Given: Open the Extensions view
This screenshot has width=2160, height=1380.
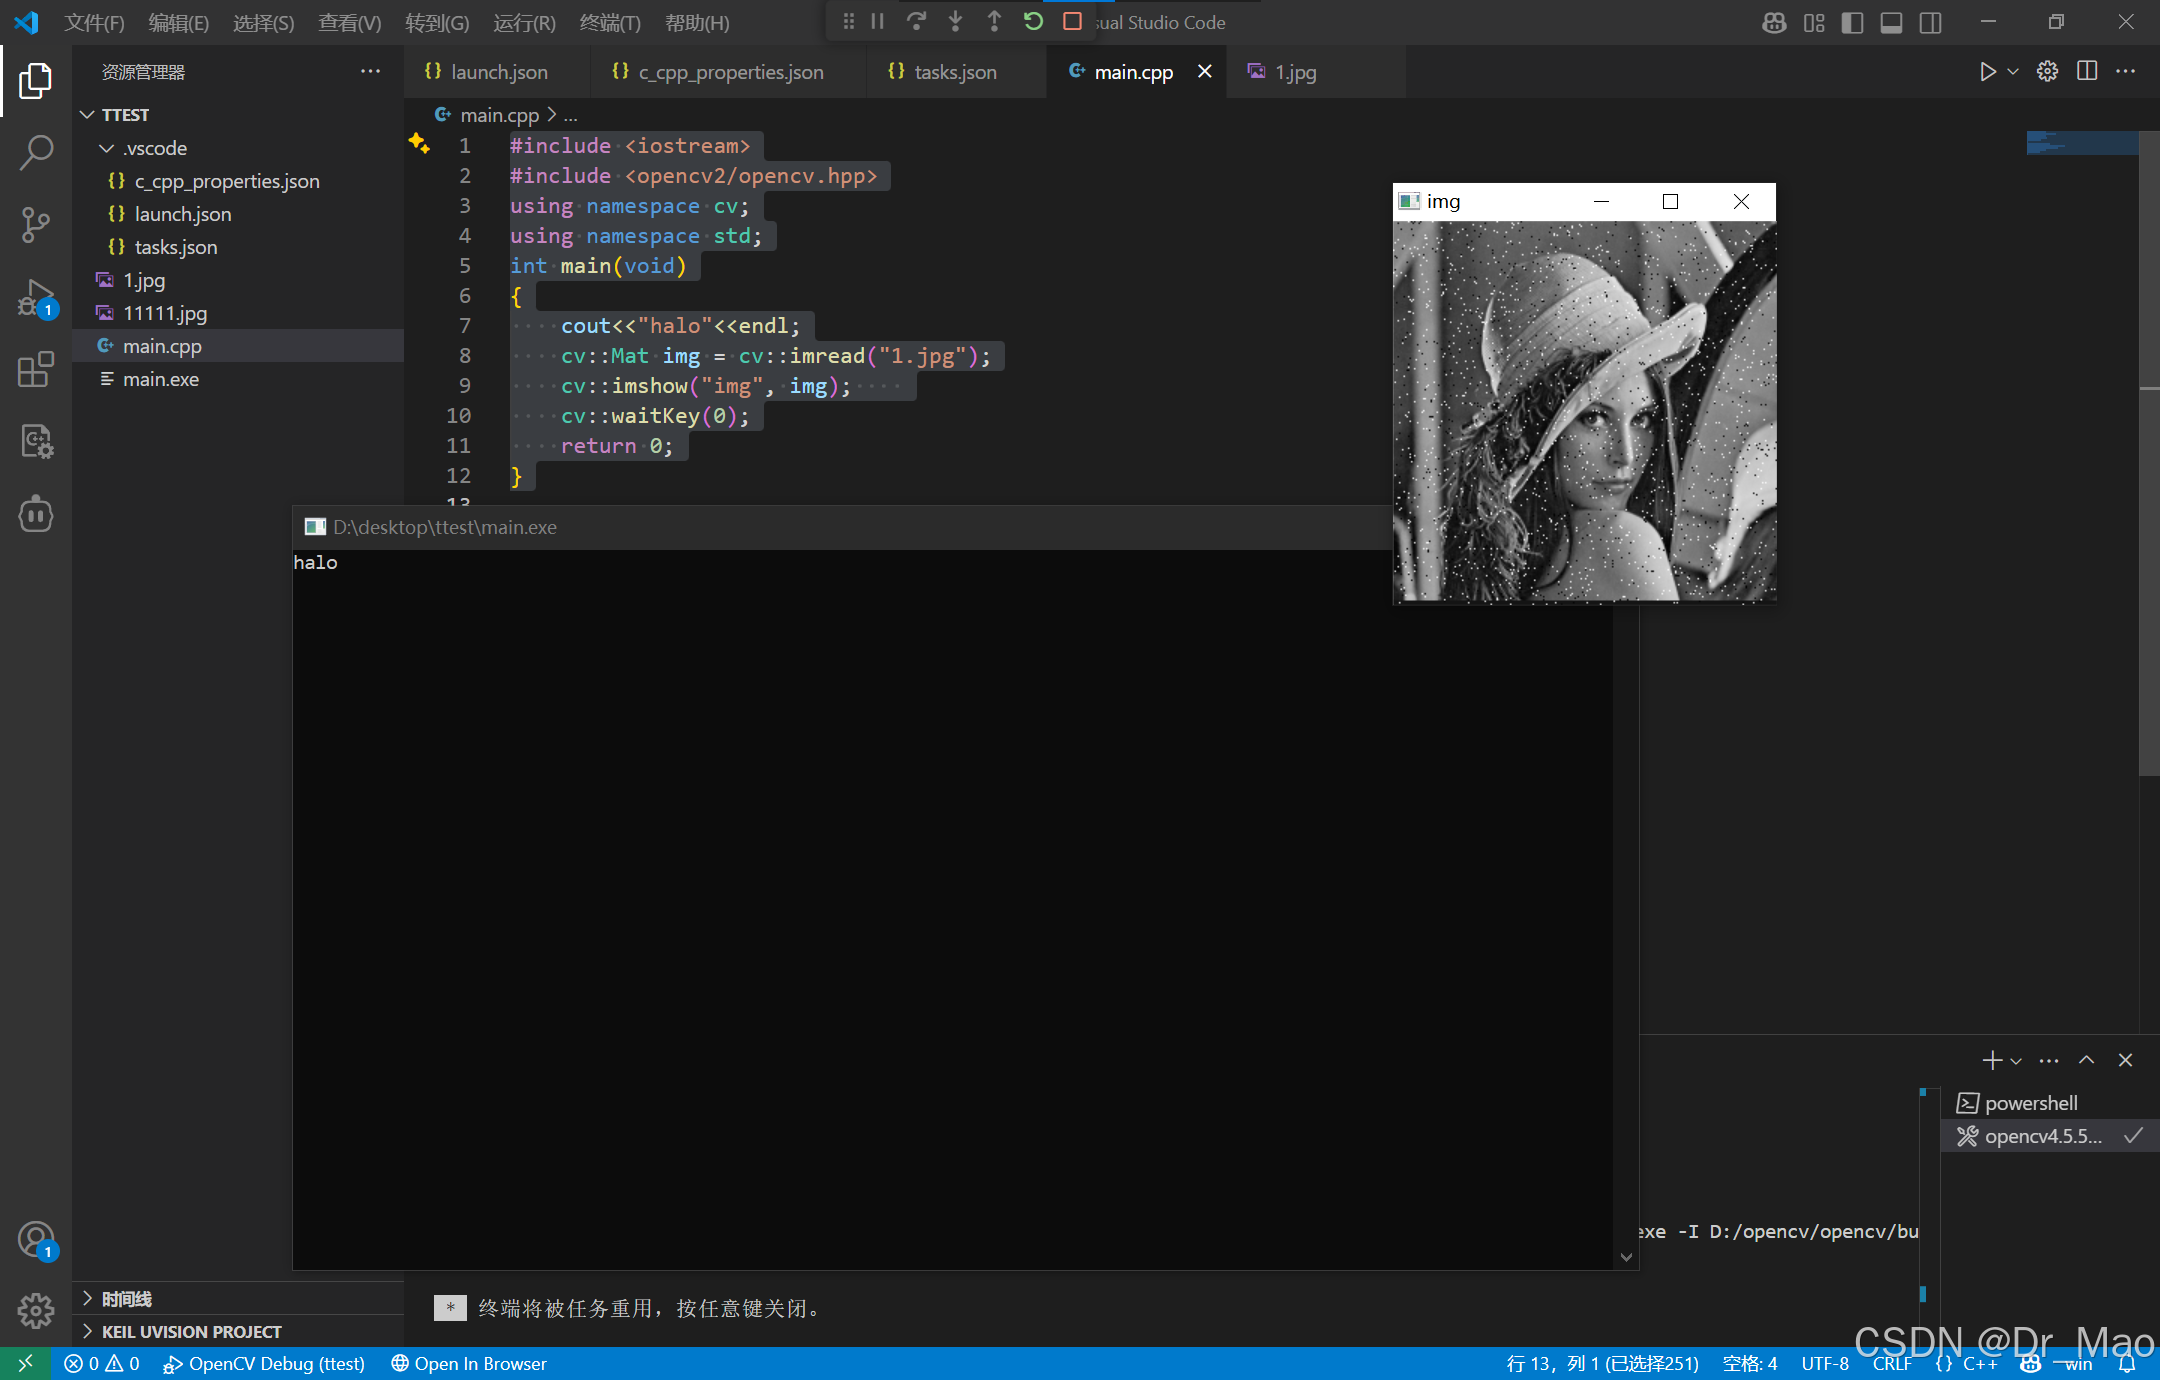Looking at the screenshot, I should pos(36,369).
